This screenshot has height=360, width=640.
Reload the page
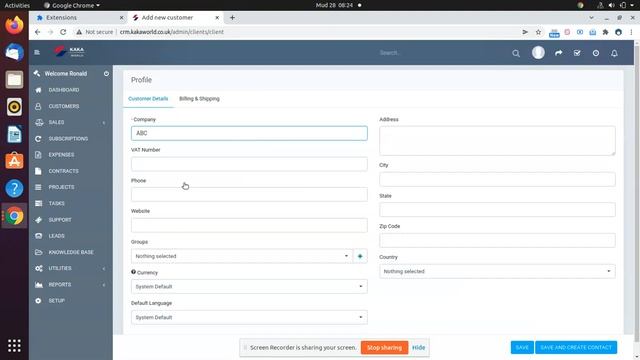pos(63,32)
